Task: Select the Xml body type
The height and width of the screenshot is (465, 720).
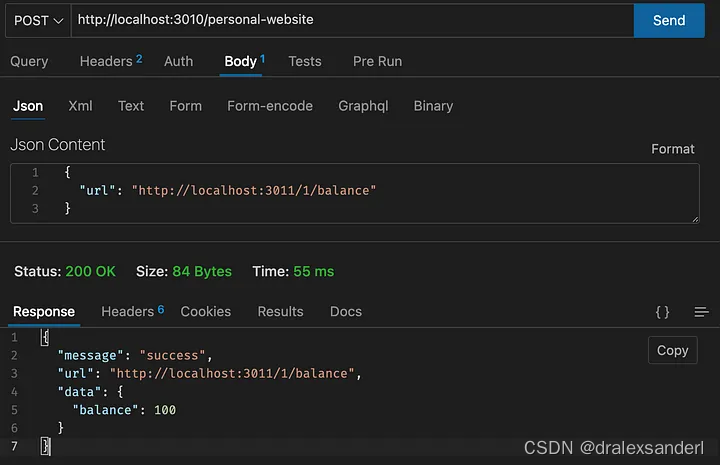Action: point(80,106)
